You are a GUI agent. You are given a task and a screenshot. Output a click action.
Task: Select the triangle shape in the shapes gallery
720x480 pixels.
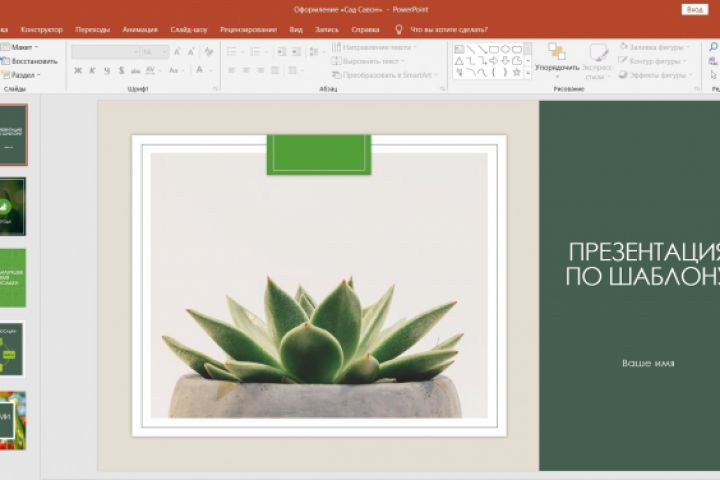459,61
